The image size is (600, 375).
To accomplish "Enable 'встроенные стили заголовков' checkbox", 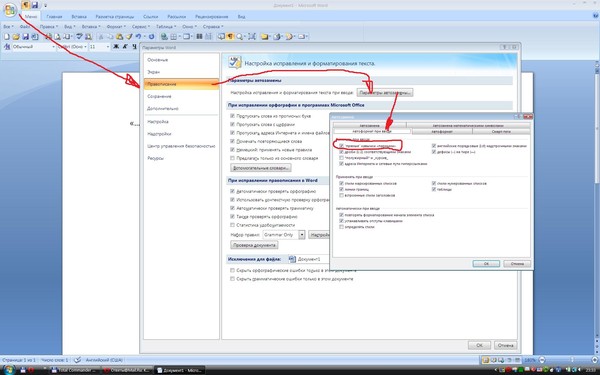I will [341, 195].
